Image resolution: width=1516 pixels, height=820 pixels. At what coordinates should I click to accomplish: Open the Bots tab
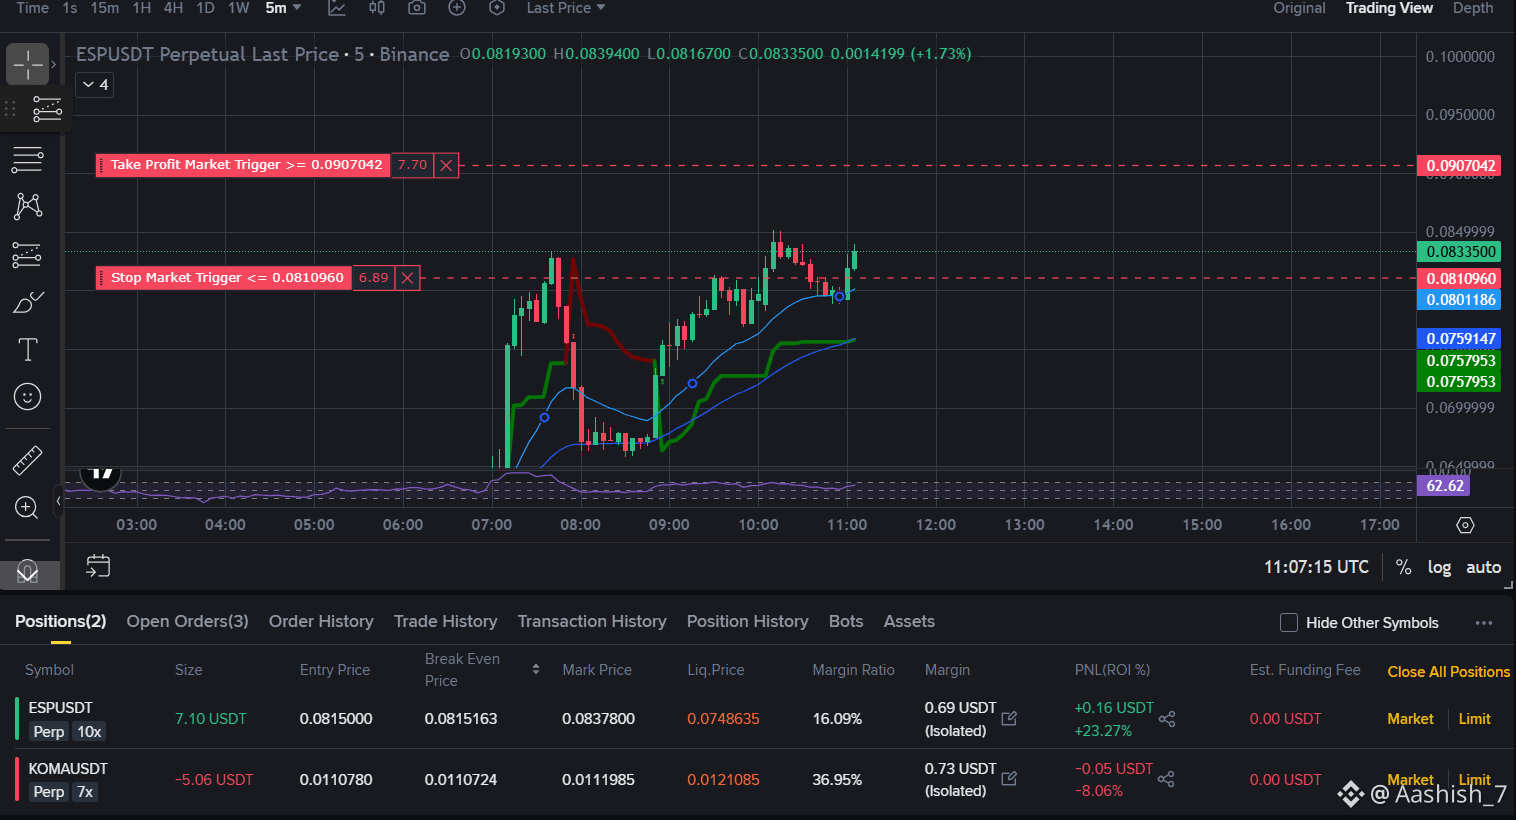pos(846,621)
